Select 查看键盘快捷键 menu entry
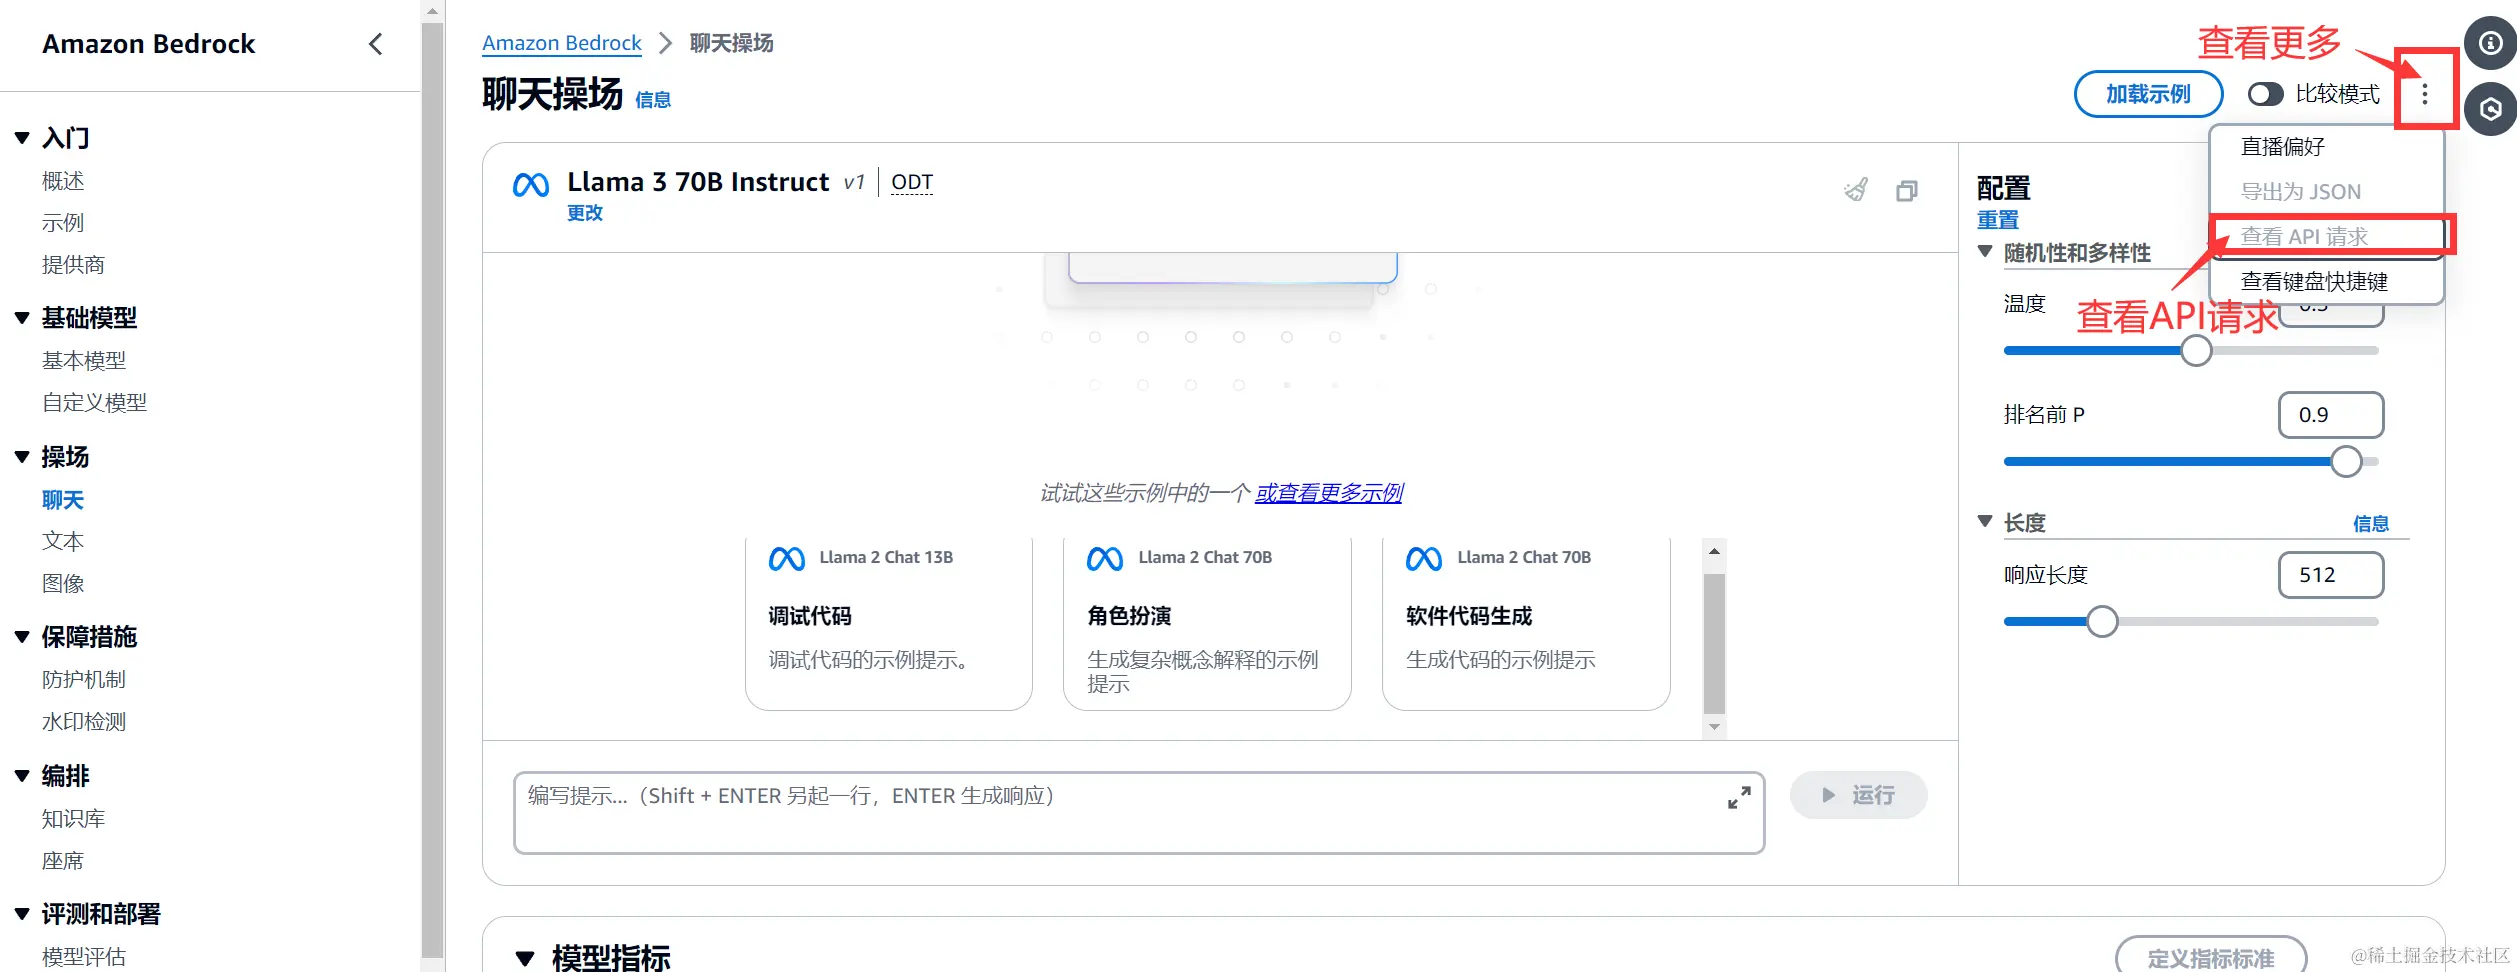Viewport: 2517px width, 972px height. [x=2326, y=282]
